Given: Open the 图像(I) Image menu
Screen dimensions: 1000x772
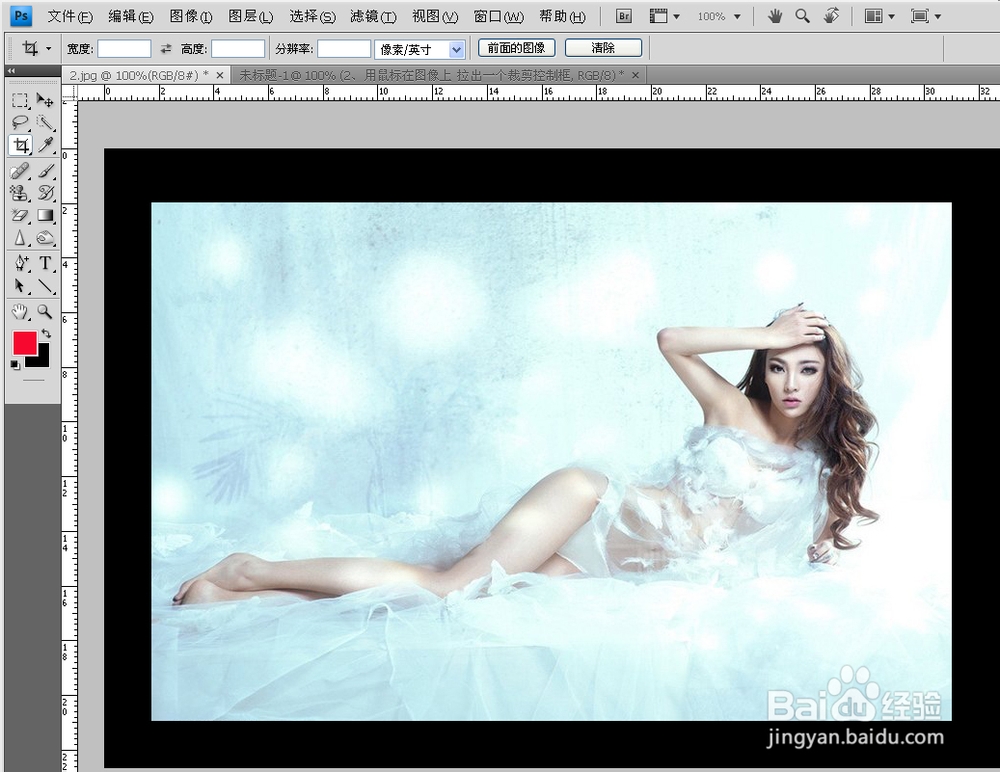Looking at the screenshot, I should (191, 17).
